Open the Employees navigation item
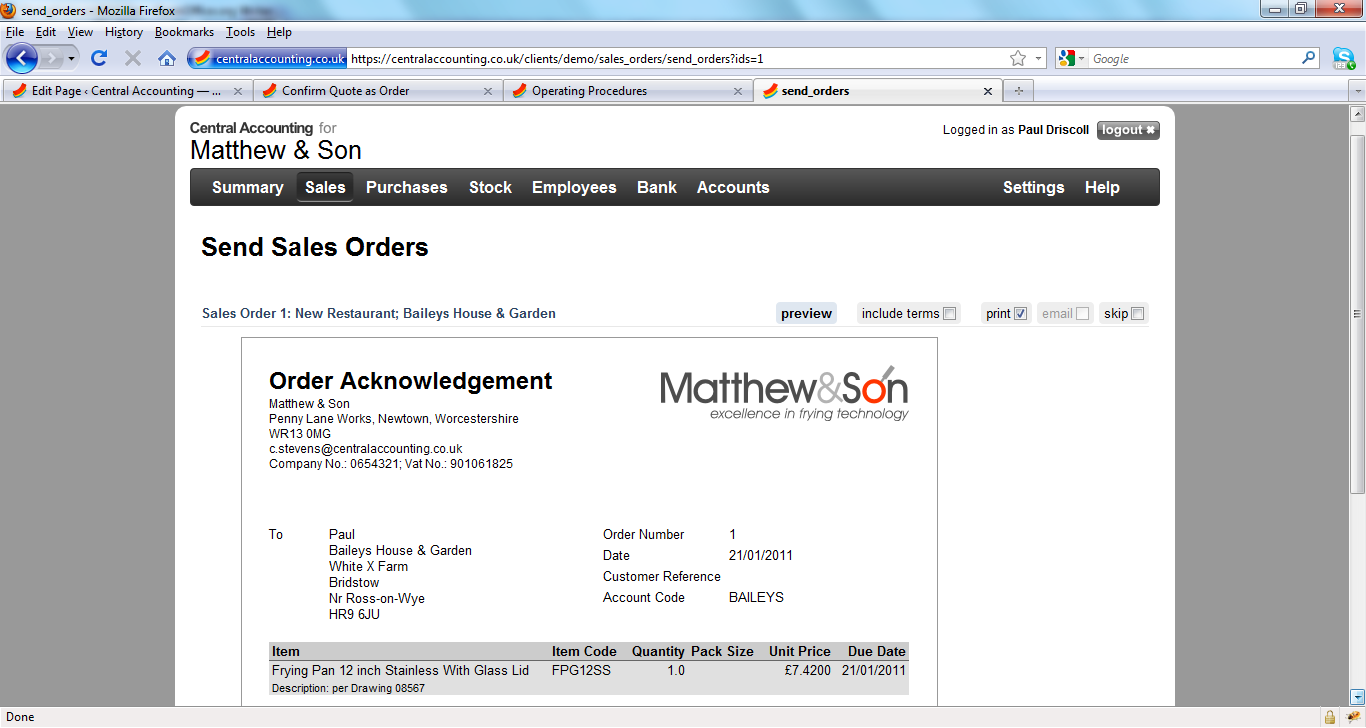 click(574, 187)
